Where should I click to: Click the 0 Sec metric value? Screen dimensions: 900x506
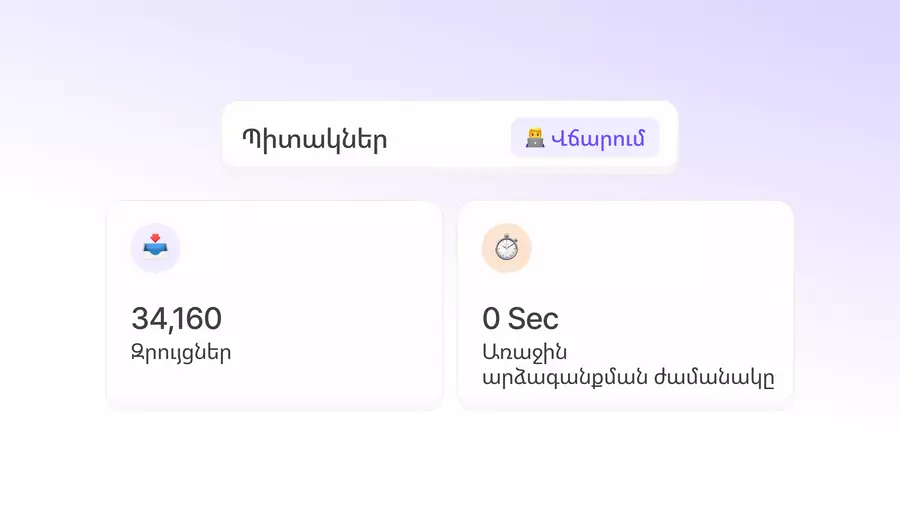point(520,319)
